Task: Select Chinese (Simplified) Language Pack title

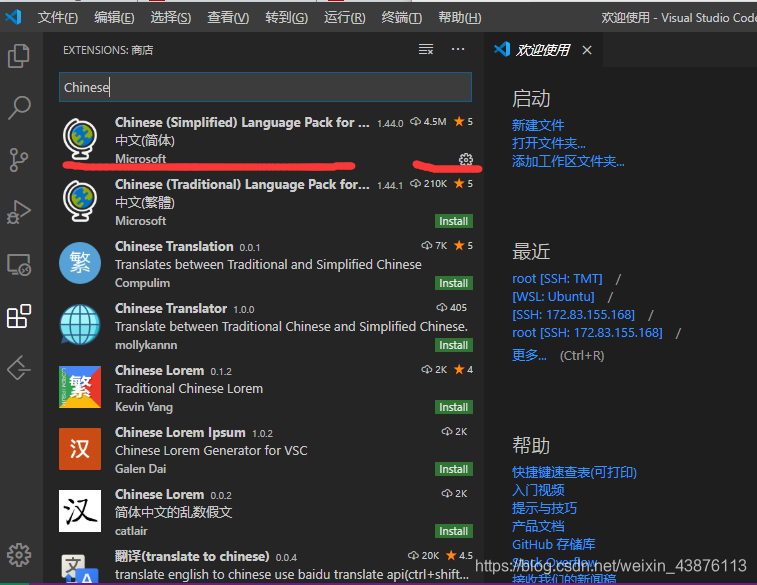Action: point(242,123)
